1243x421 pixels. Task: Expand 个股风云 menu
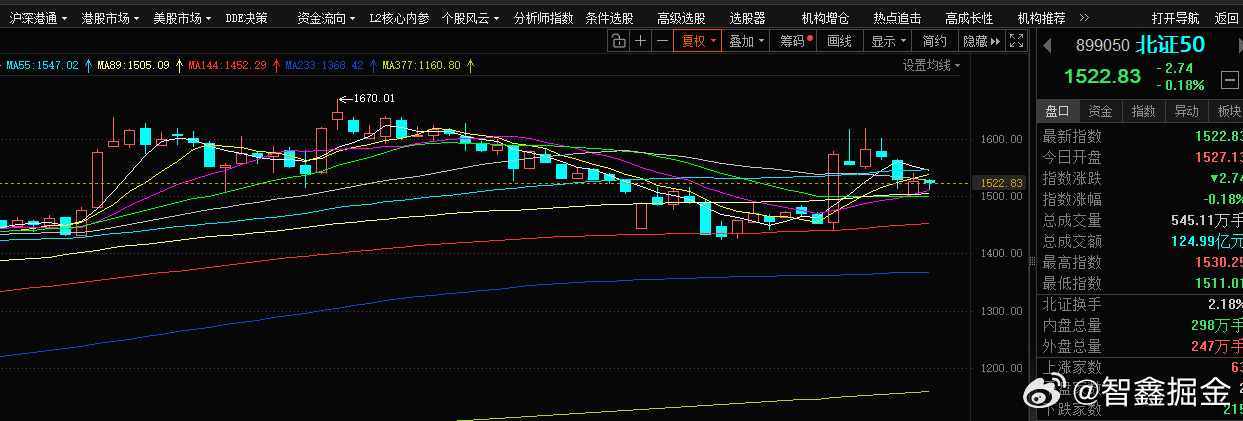pos(470,18)
